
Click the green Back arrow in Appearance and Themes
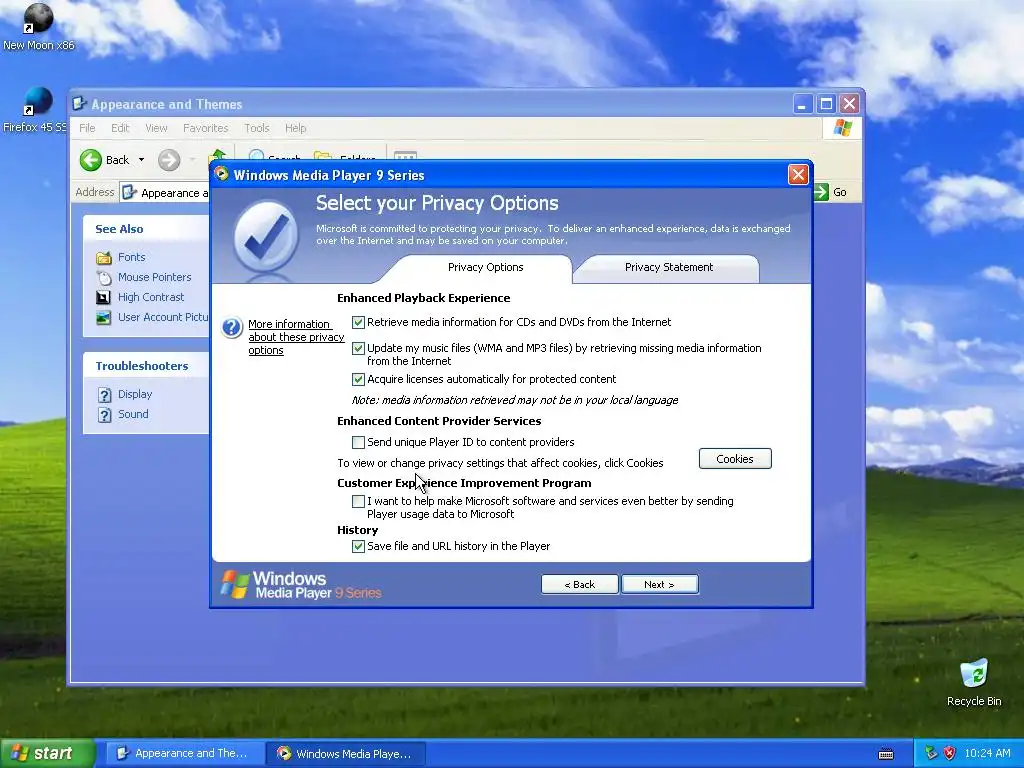[91, 160]
